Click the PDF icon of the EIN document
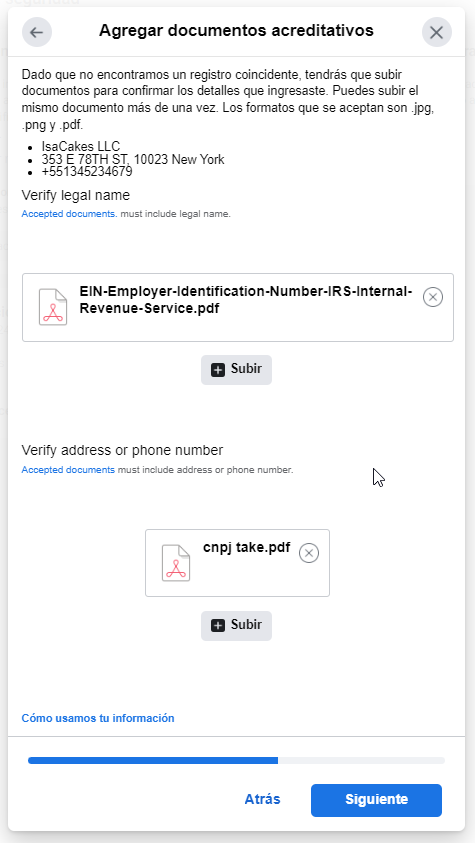475x843 pixels. pyautogui.click(x=53, y=307)
